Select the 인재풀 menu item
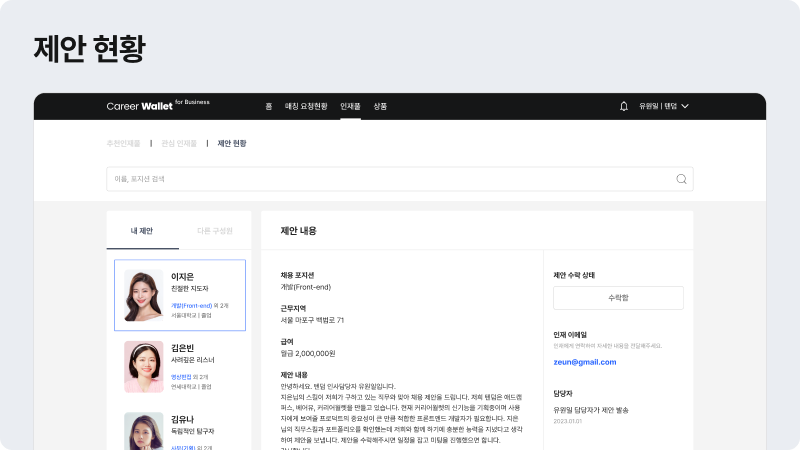The image size is (800, 450). [351, 106]
